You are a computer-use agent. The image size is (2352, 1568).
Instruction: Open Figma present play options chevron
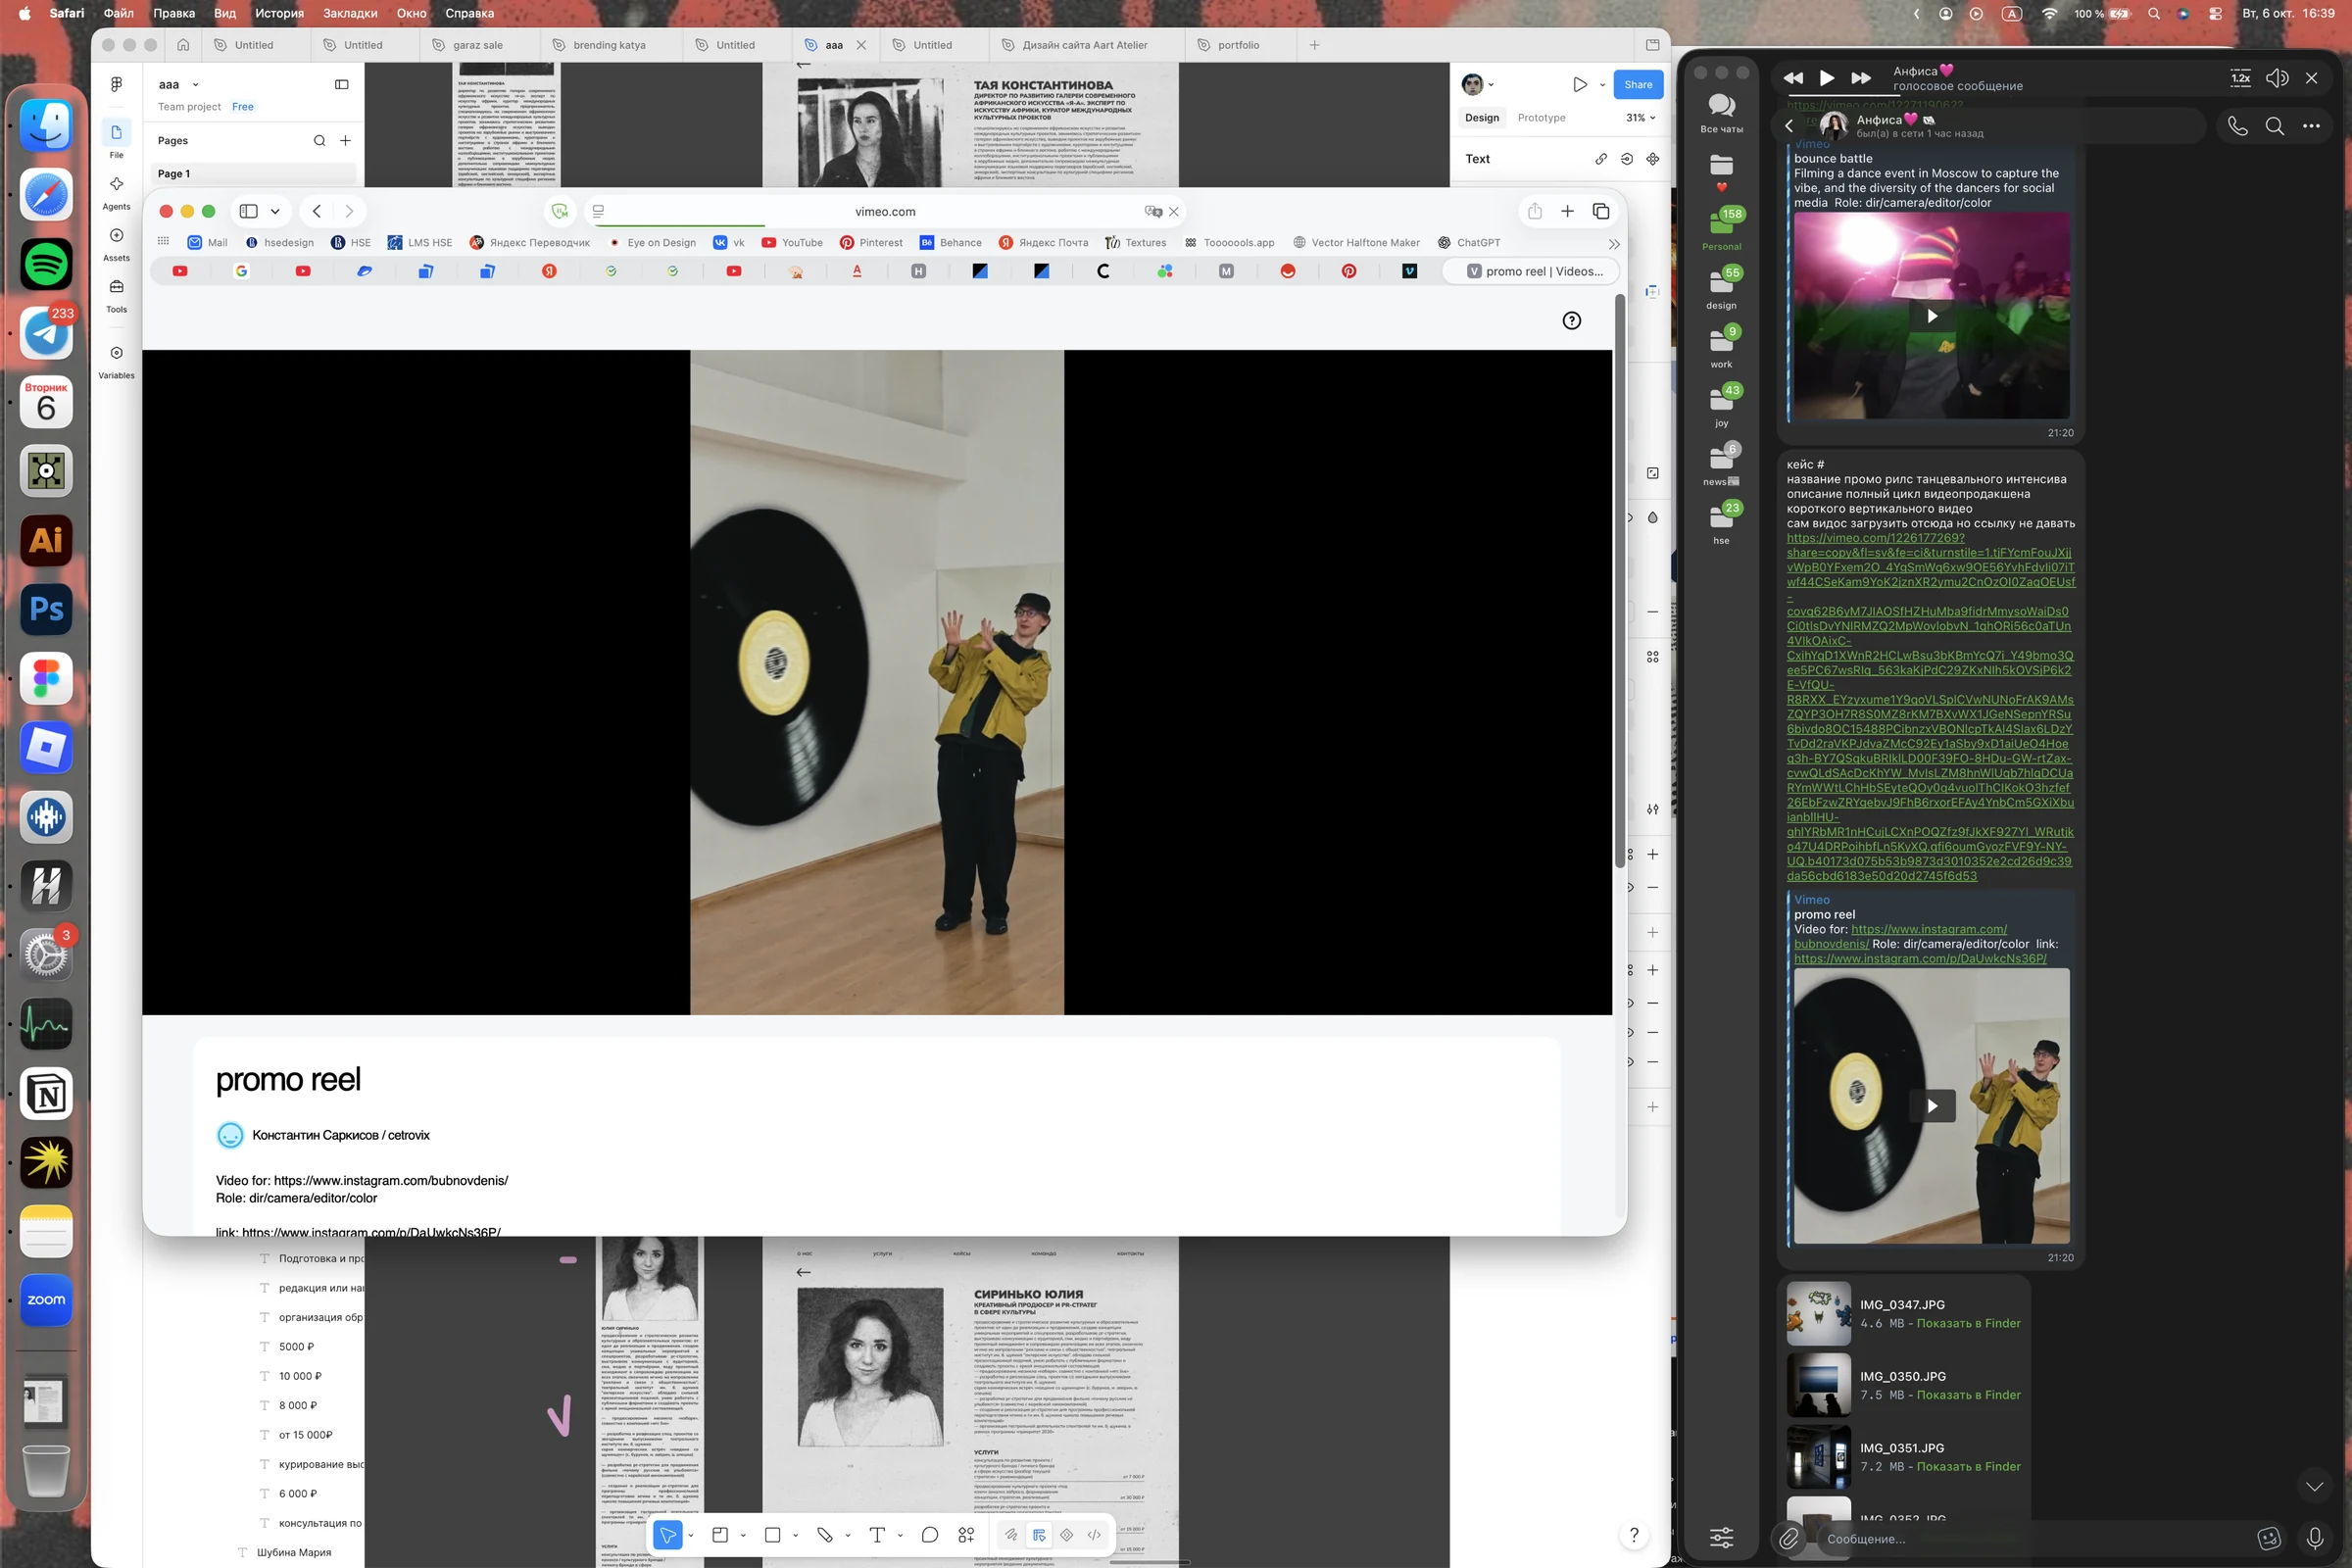point(1602,85)
